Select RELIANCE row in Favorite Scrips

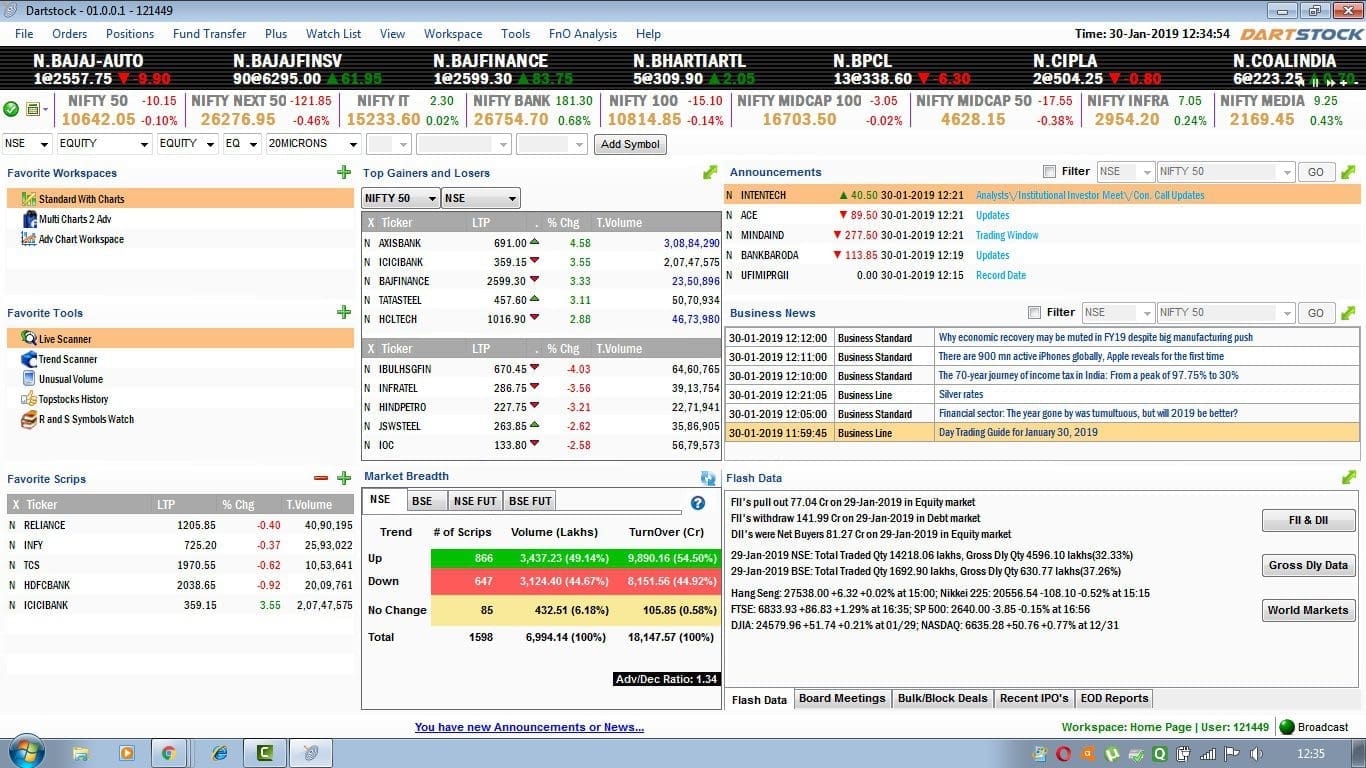click(x=180, y=525)
